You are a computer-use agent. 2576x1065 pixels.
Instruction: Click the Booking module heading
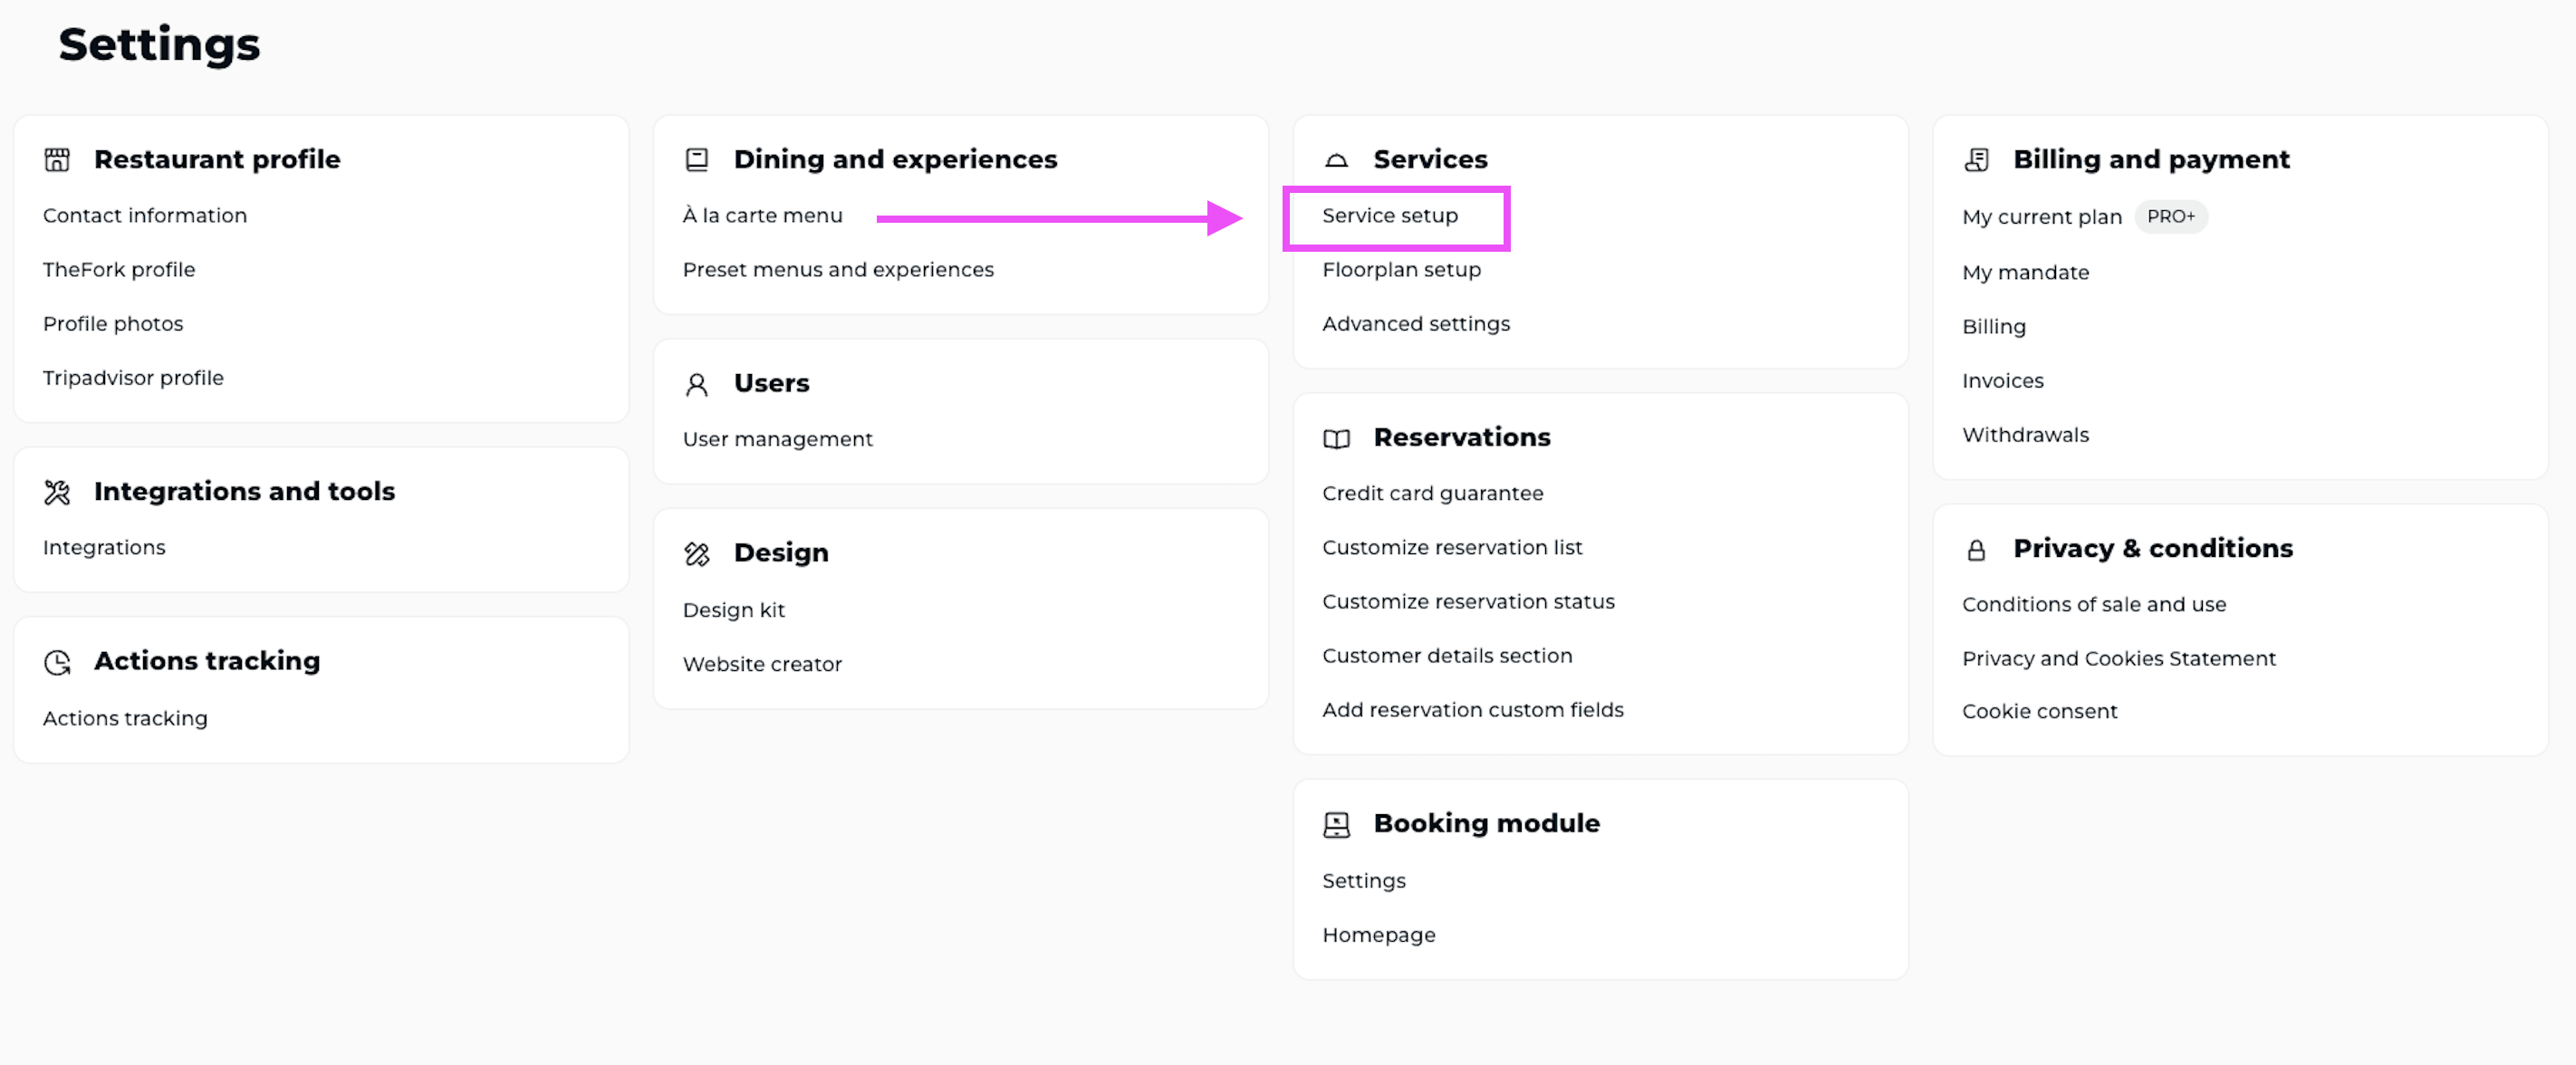tap(1486, 823)
